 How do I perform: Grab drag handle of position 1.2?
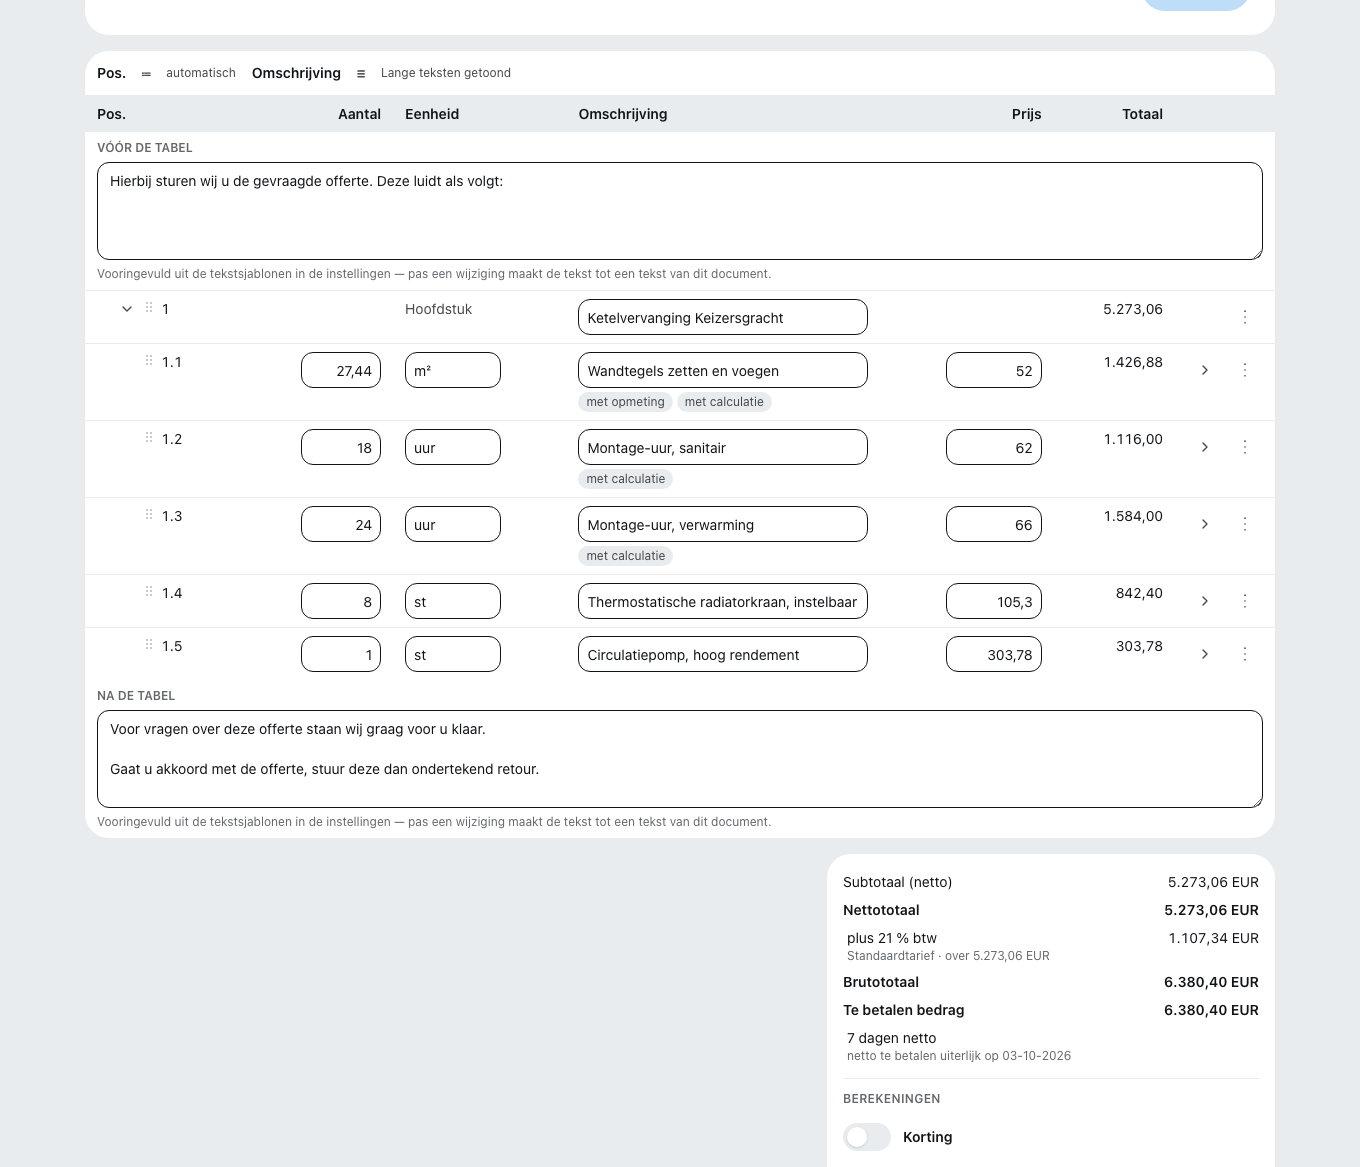[149, 438]
